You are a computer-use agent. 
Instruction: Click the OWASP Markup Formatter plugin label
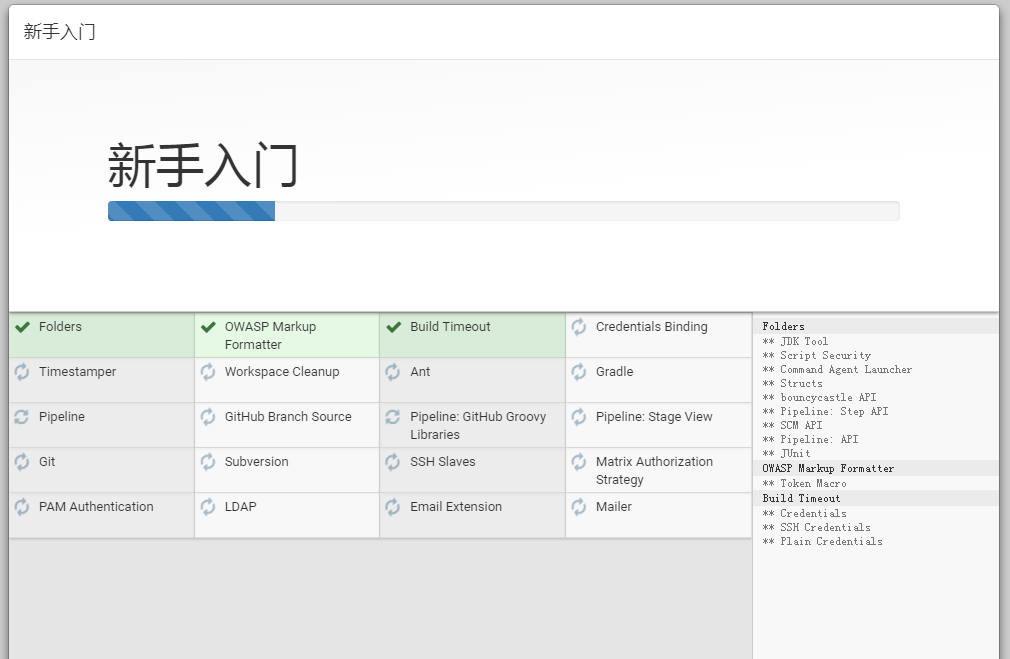[271, 336]
